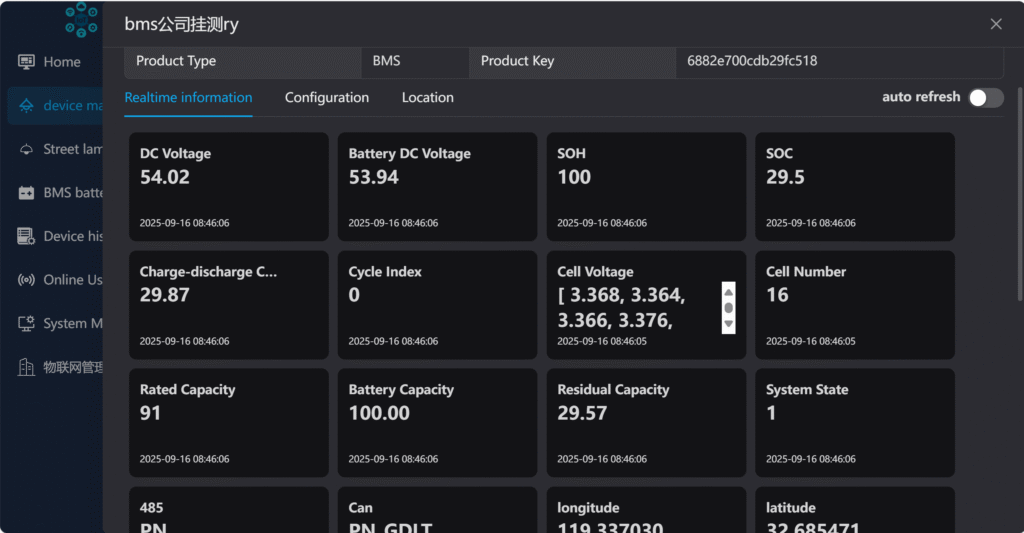
Task: Click the device management sidebar icon
Action: (27, 106)
